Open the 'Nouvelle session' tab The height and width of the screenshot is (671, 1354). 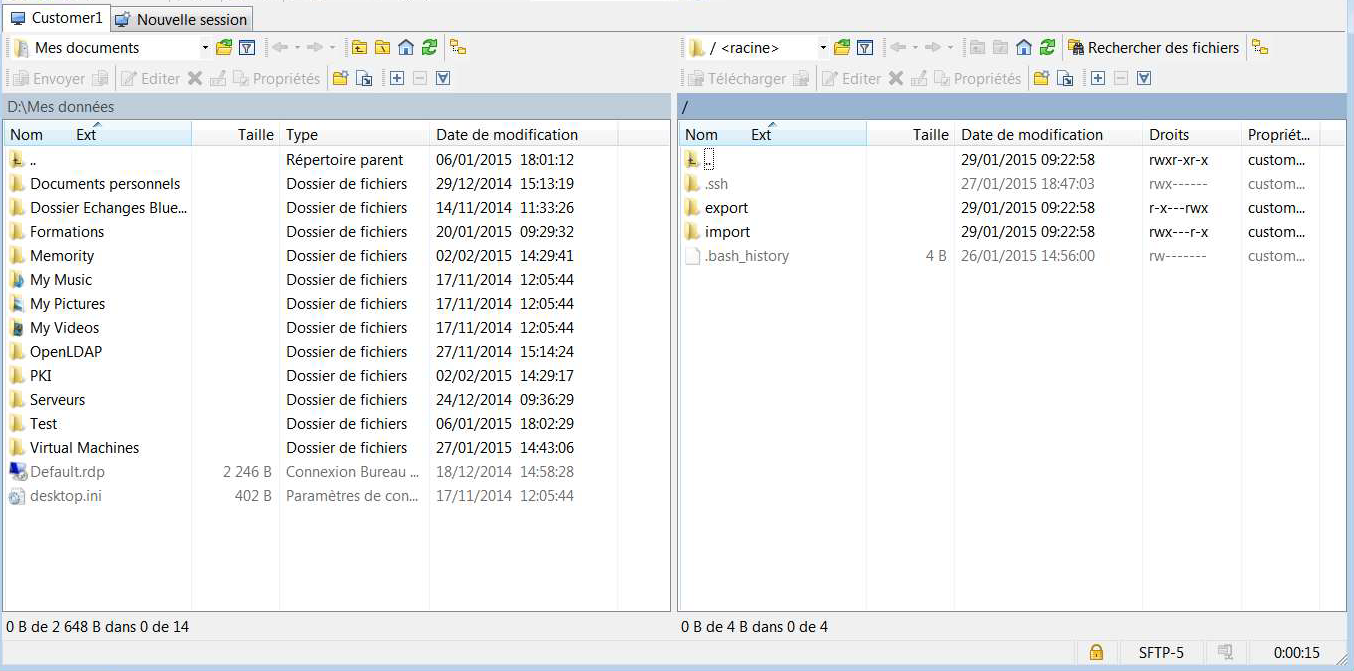[x=181, y=19]
